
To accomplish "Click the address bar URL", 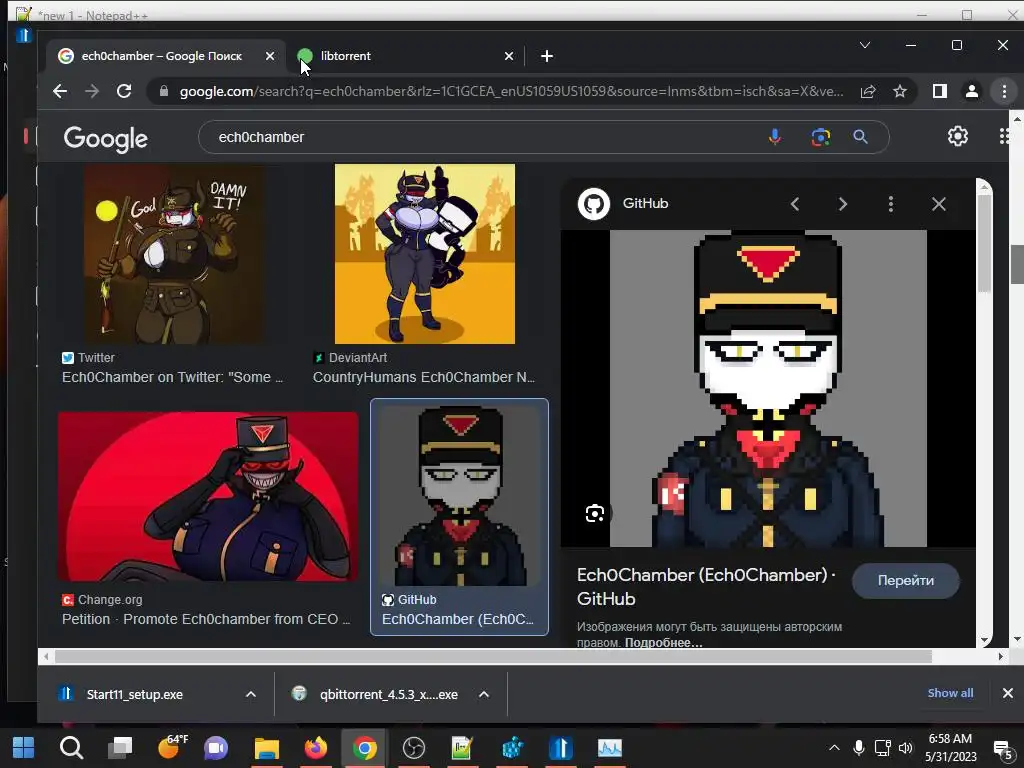I will pyautogui.click(x=511, y=91).
